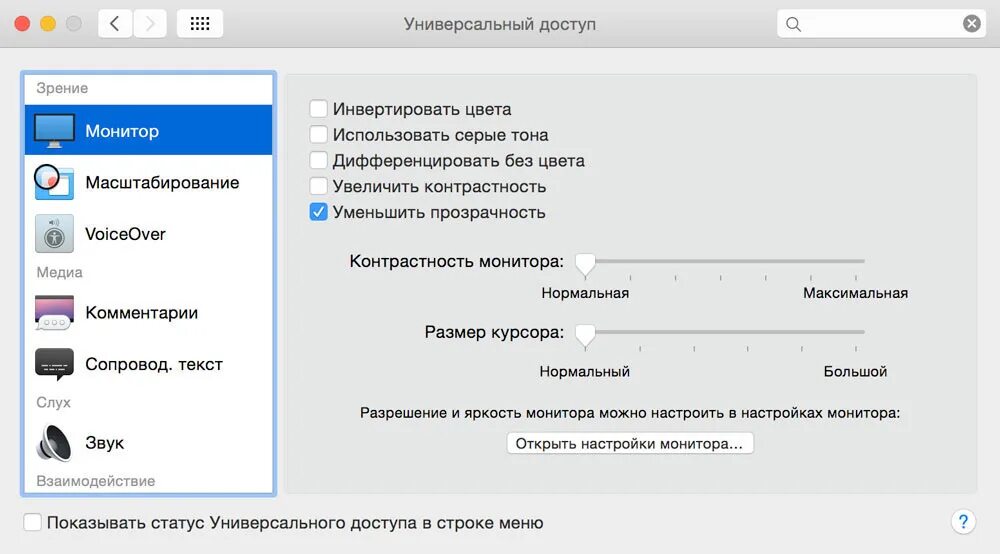1000x554 pixels.
Task: Select the Звук sidebar item label
Action: (x=105, y=442)
